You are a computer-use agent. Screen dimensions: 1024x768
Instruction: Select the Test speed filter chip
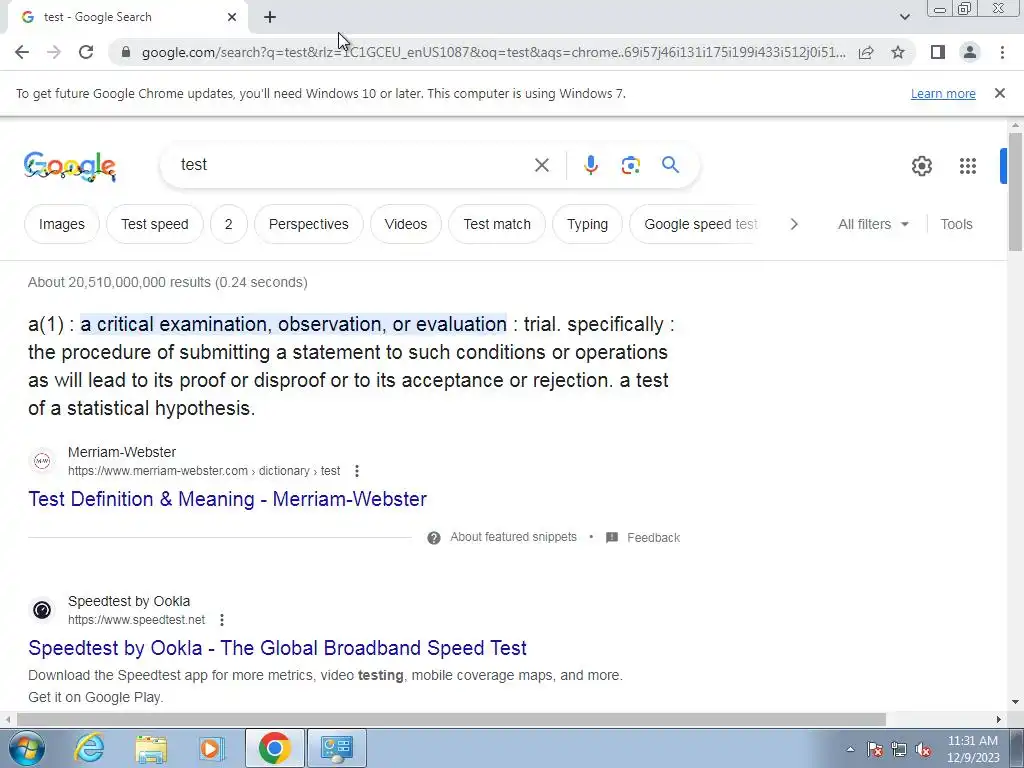[155, 224]
